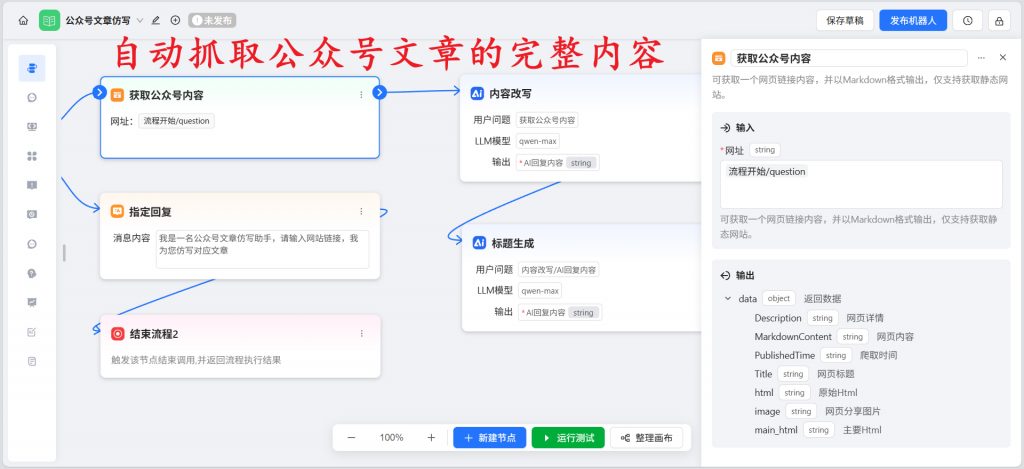Click the output connector on 获取公众号内容 node
The image size is (1024, 469).
379,93
